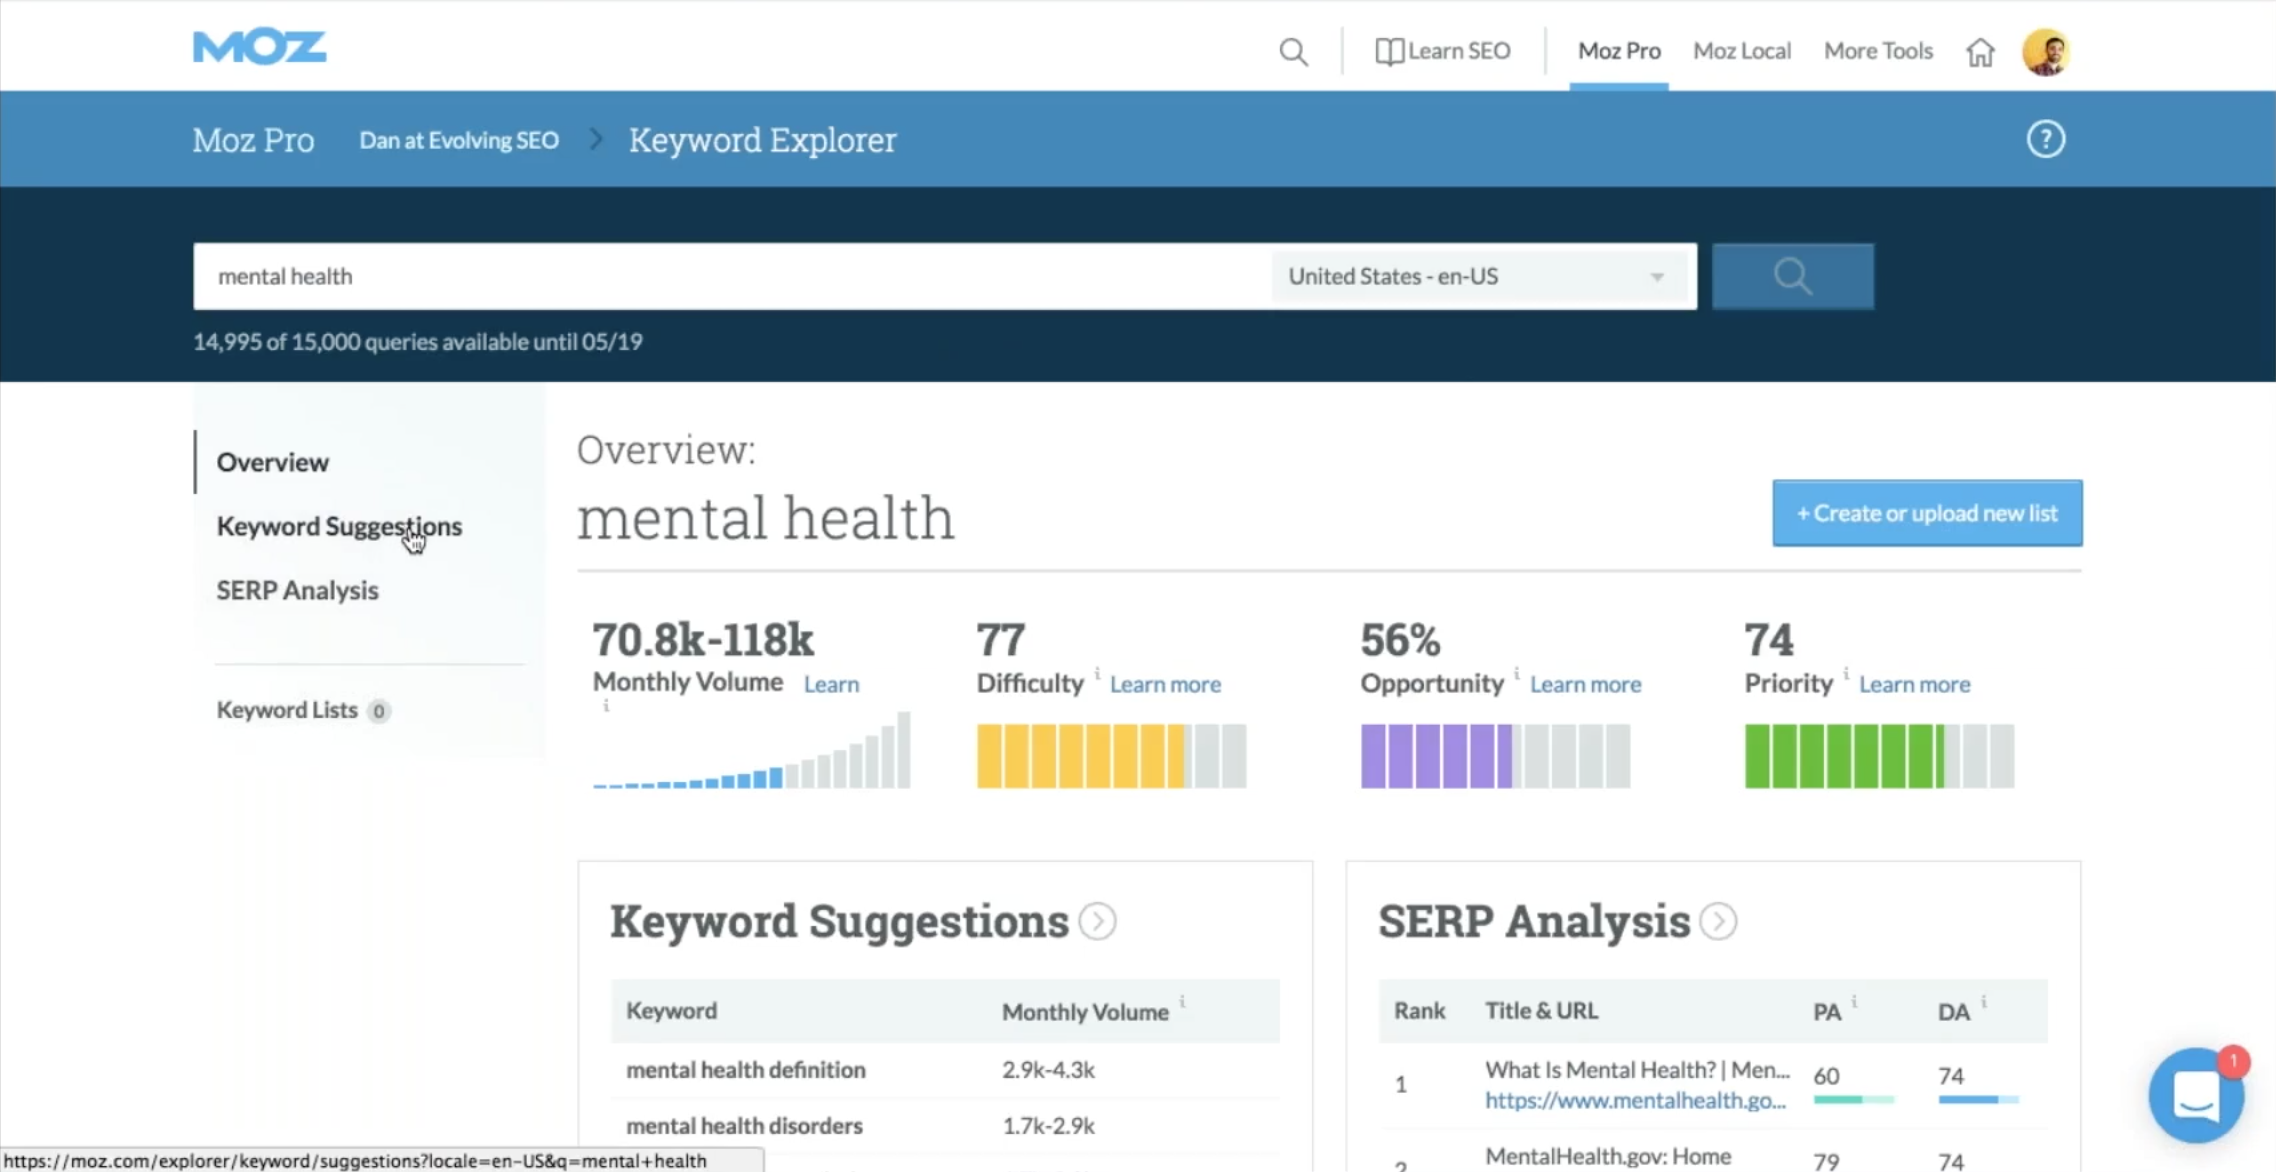Image resolution: width=2276 pixels, height=1172 pixels.
Task: Click Learn more link for Difficulty
Action: pos(1165,684)
